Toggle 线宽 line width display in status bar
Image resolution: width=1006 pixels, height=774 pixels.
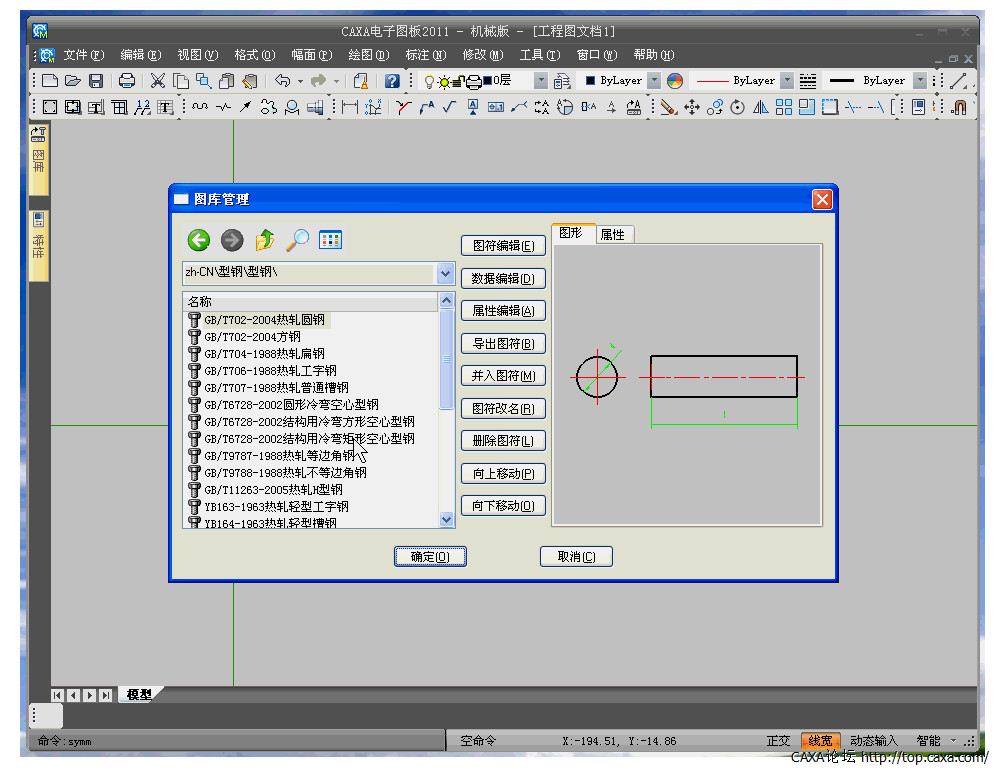coord(821,741)
